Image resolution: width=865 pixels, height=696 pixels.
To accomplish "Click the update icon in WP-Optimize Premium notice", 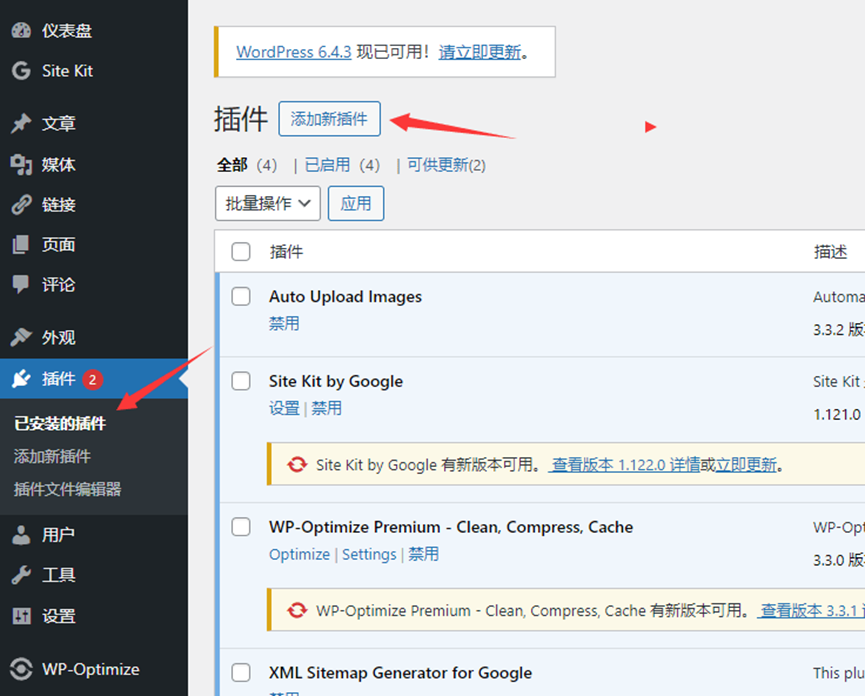I will 297,611.
